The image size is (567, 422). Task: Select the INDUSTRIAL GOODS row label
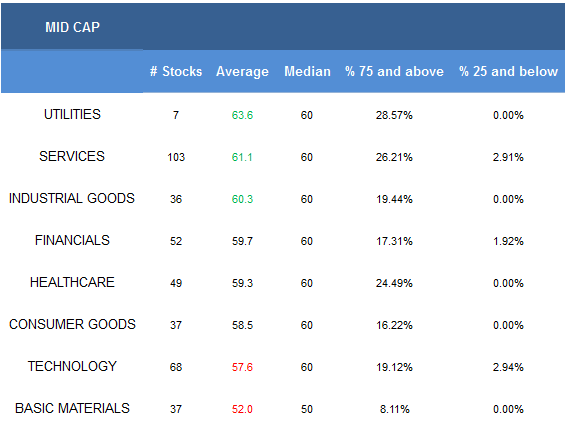point(72,198)
